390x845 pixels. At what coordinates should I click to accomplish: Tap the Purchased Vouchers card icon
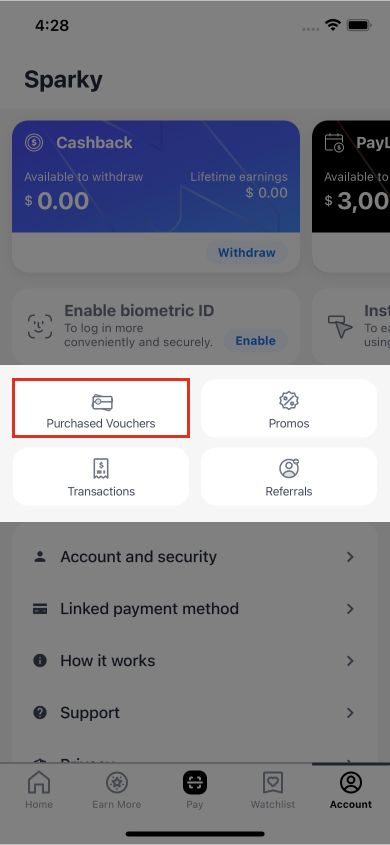tap(102, 402)
